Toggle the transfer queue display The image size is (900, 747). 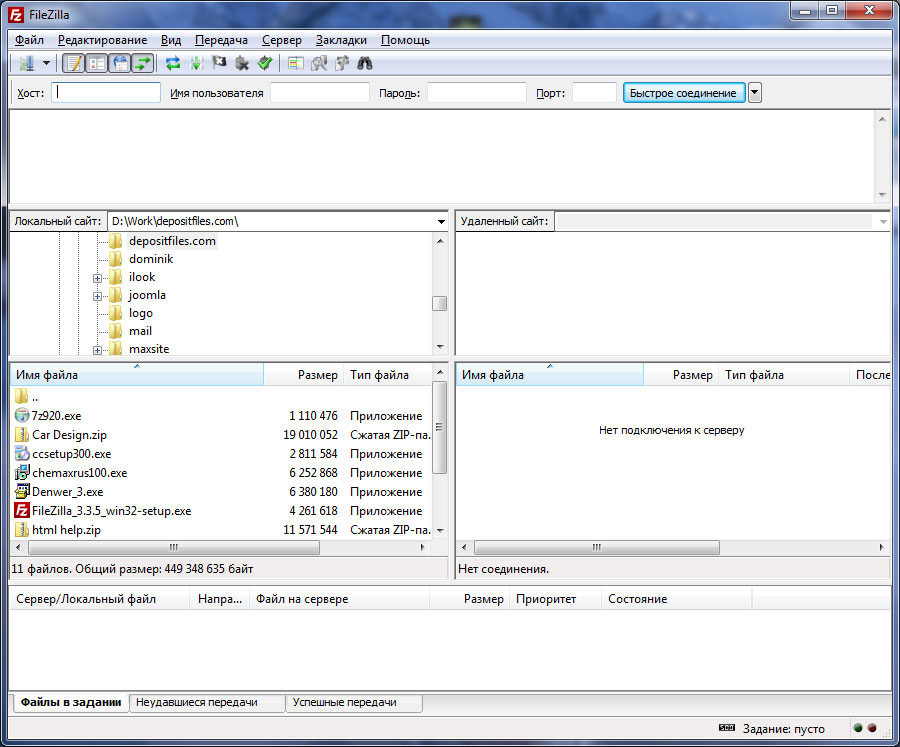click(x=143, y=63)
